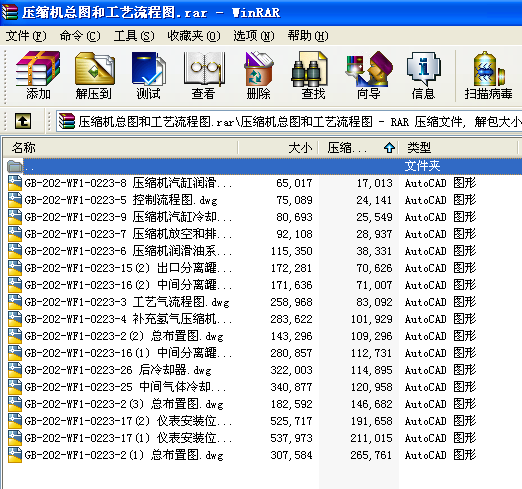Click file icon of 0223-5 控制流程图.dwg
The image size is (522, 489).
coord(15,200)
